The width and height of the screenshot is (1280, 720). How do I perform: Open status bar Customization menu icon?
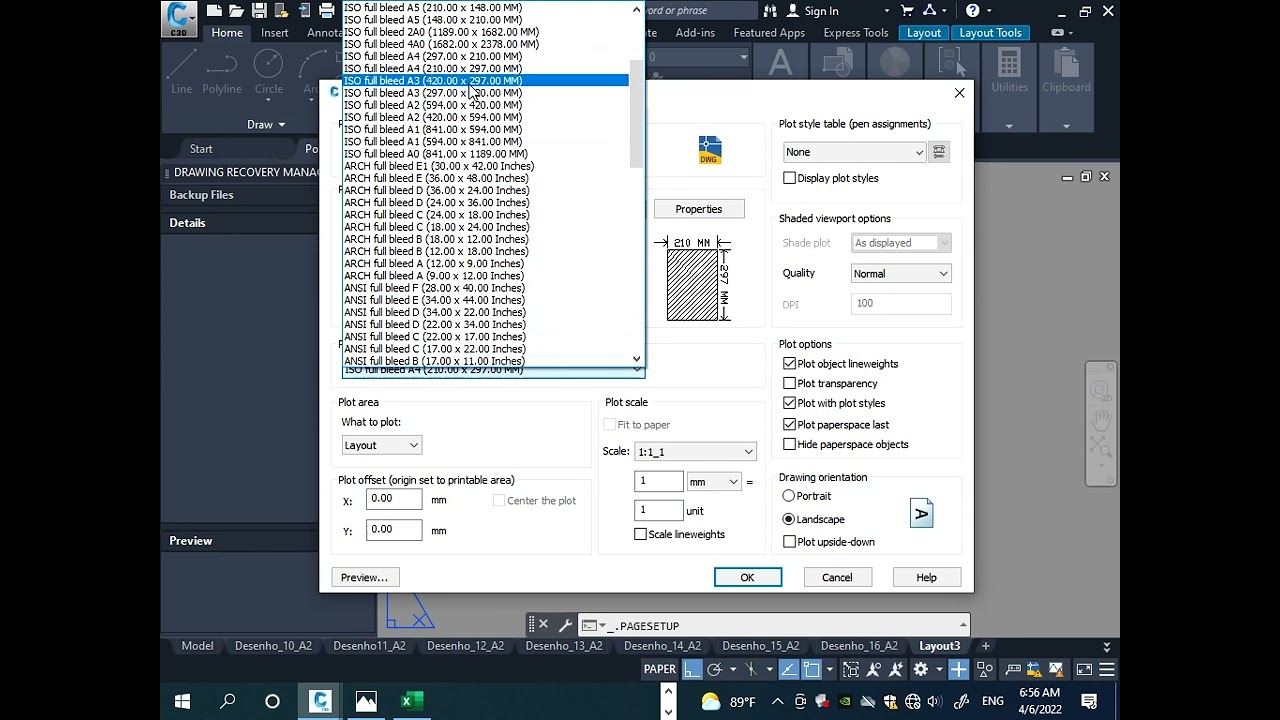tap(1107, 670)
